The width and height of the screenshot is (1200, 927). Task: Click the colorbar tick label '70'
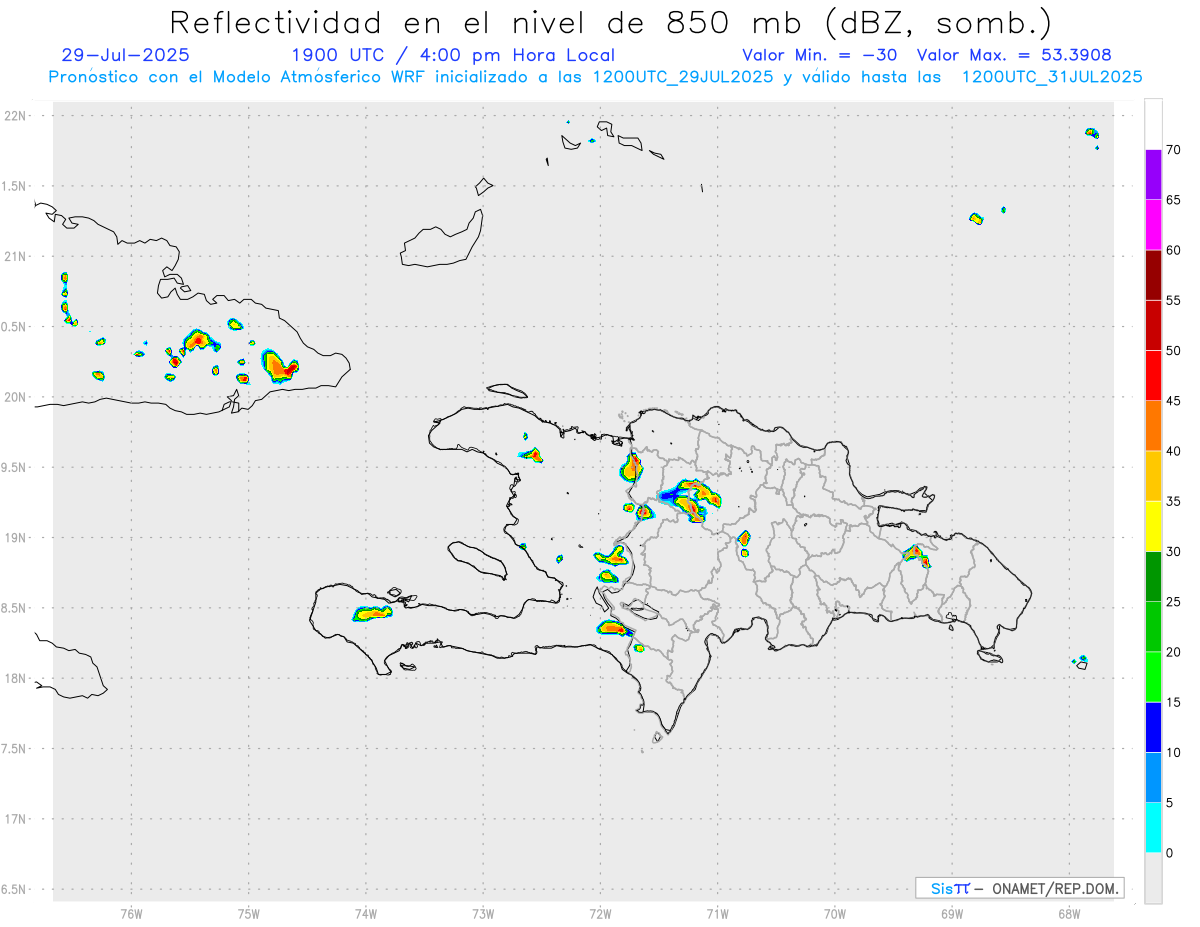point(1174,150)
